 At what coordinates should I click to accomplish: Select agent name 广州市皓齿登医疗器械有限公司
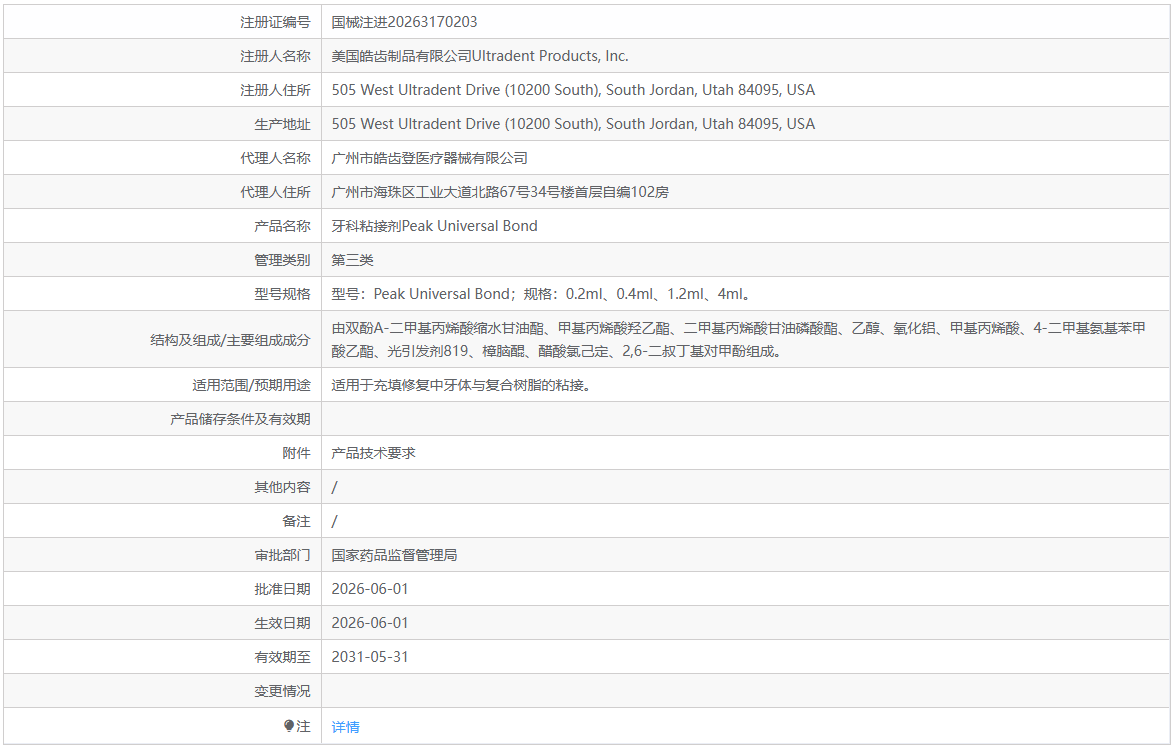[x=430, y=158]
